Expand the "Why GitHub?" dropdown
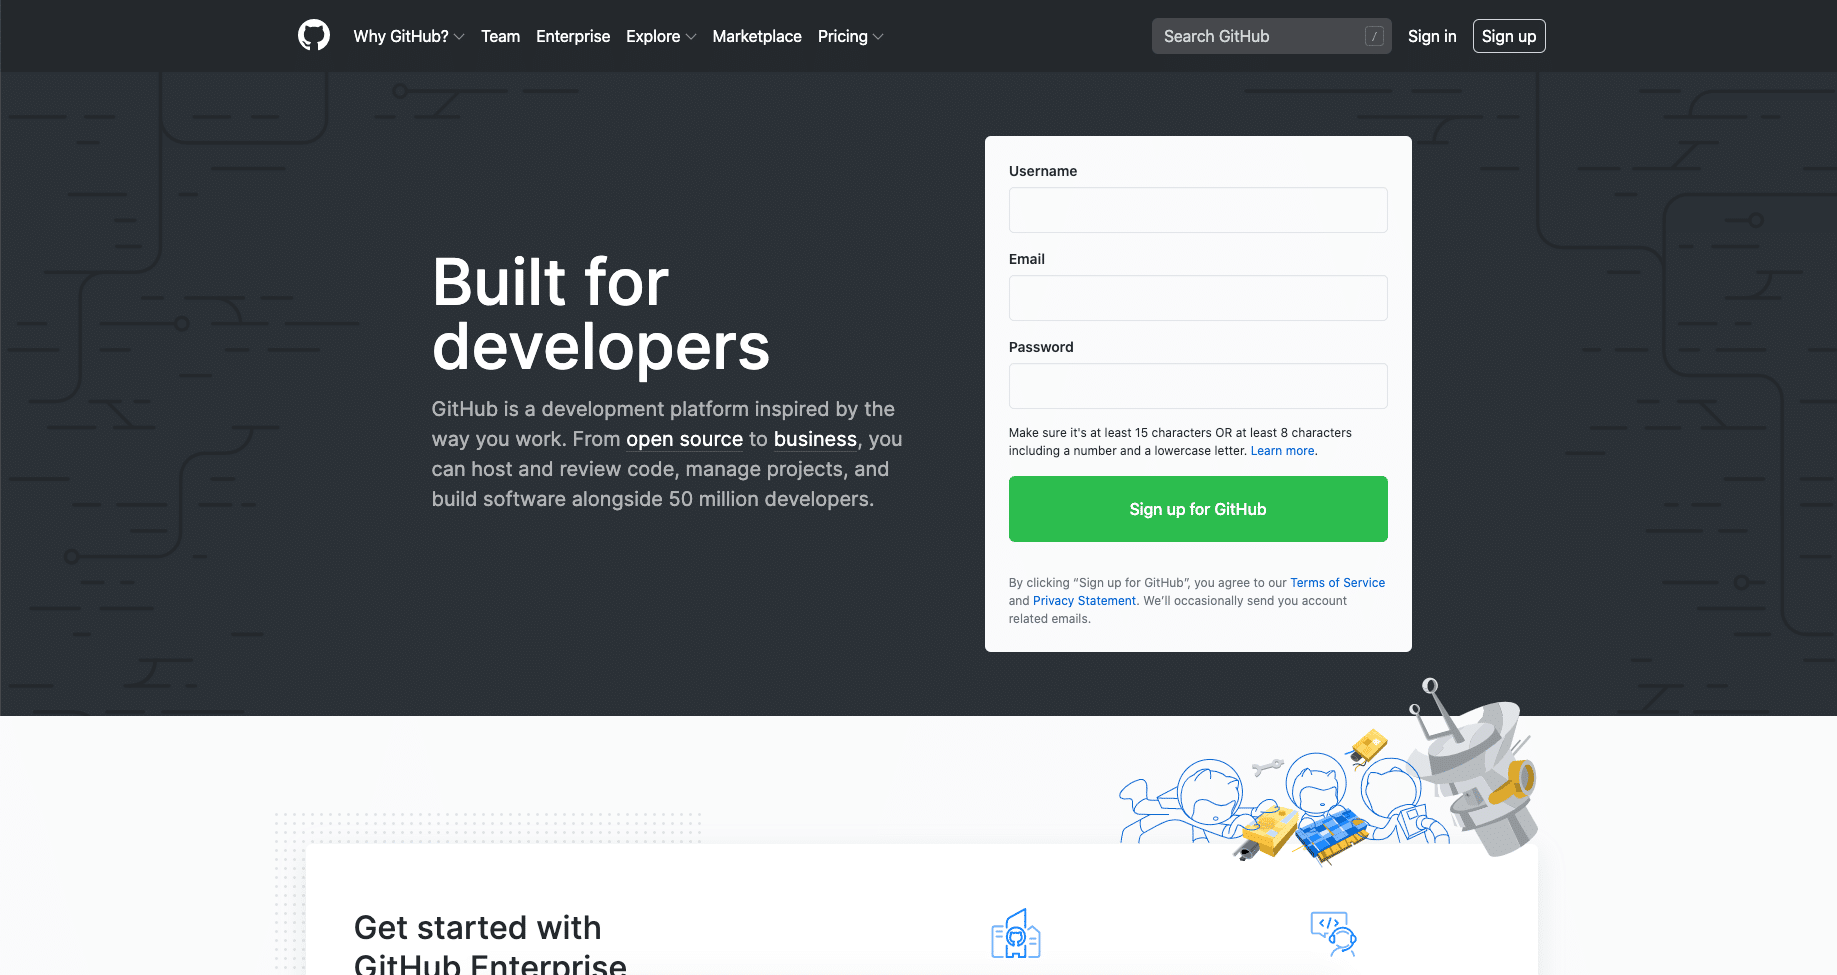1837x975 pixels. [408, 36]
